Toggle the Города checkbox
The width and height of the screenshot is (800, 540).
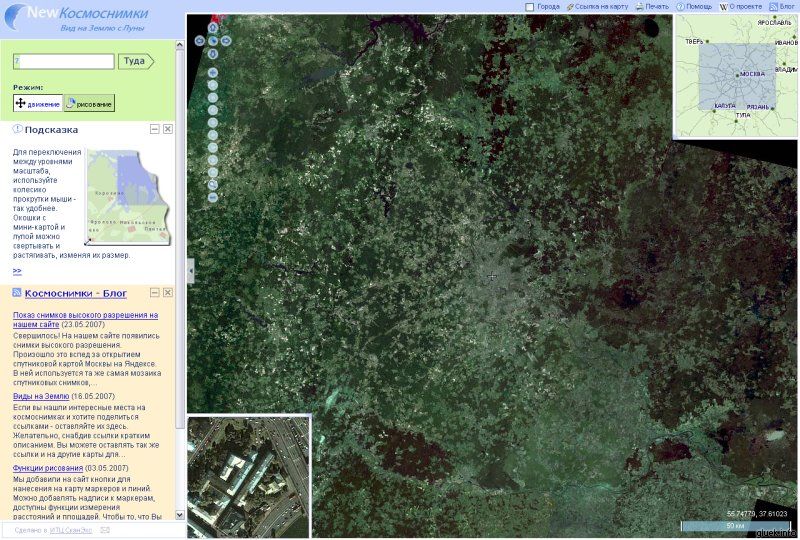[x=530, y=6]
